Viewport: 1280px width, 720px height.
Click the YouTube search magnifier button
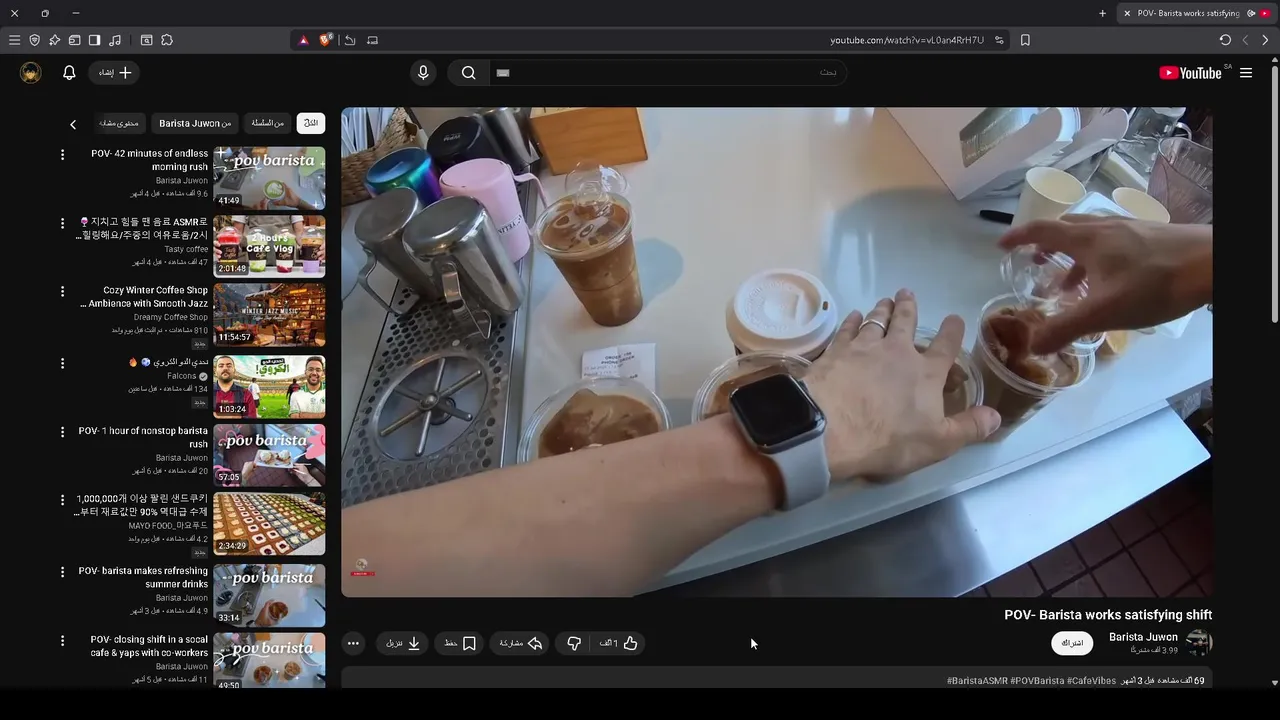468,72
